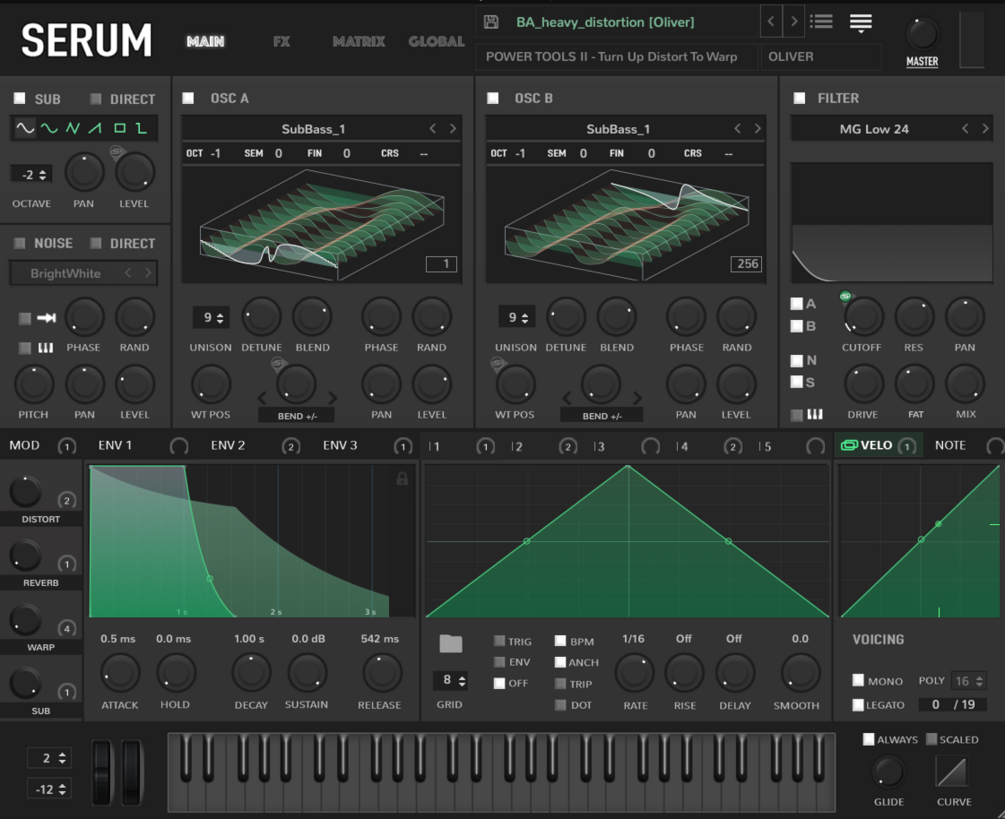Click modulation tag on Sub Level knob

tap(117, 153)
